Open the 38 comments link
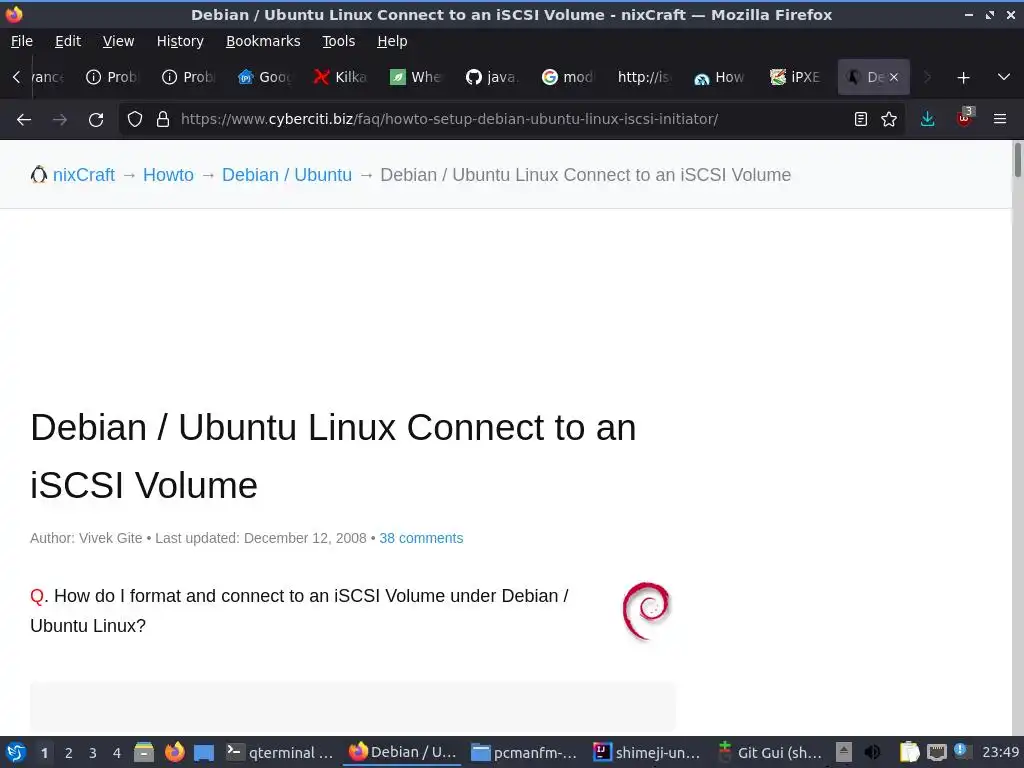The image size is (1024, 768). (x=421, y=538)
